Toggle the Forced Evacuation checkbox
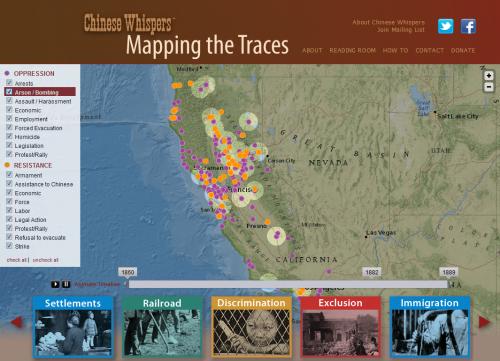 9,127
